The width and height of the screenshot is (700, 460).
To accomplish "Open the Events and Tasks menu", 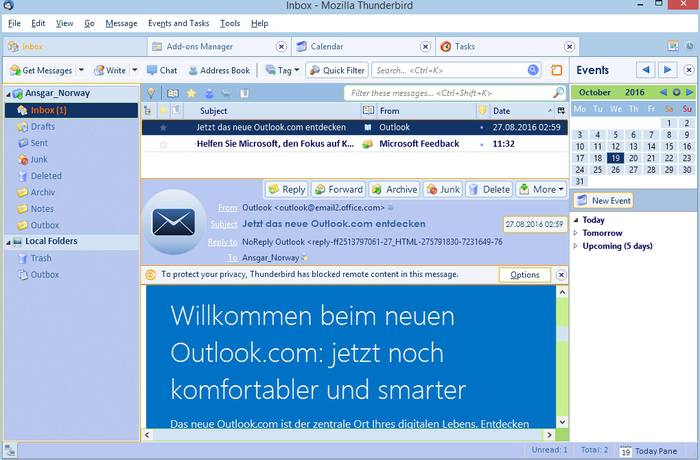I will (x=179, y=23).
